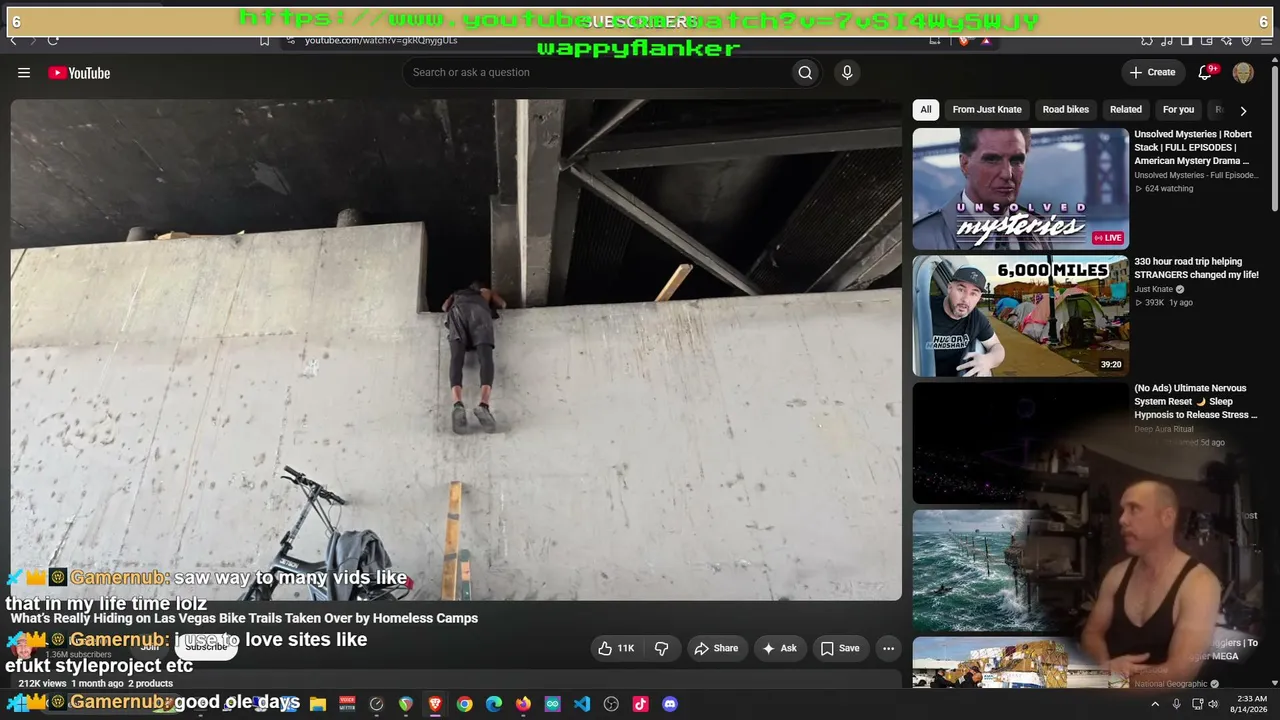The image size is (1280, 720).
Task: Open the Brave VPN shield icon
Action: tap(1247, 40)
